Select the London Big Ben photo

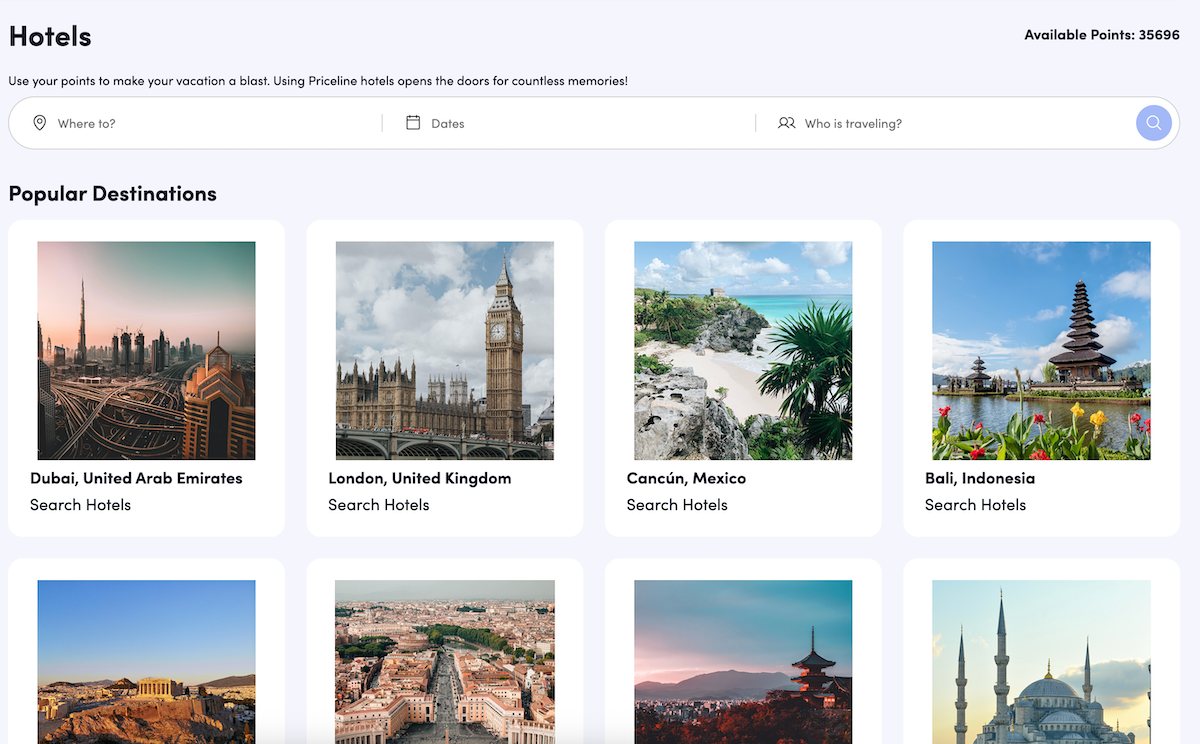(x=444, y=350)
